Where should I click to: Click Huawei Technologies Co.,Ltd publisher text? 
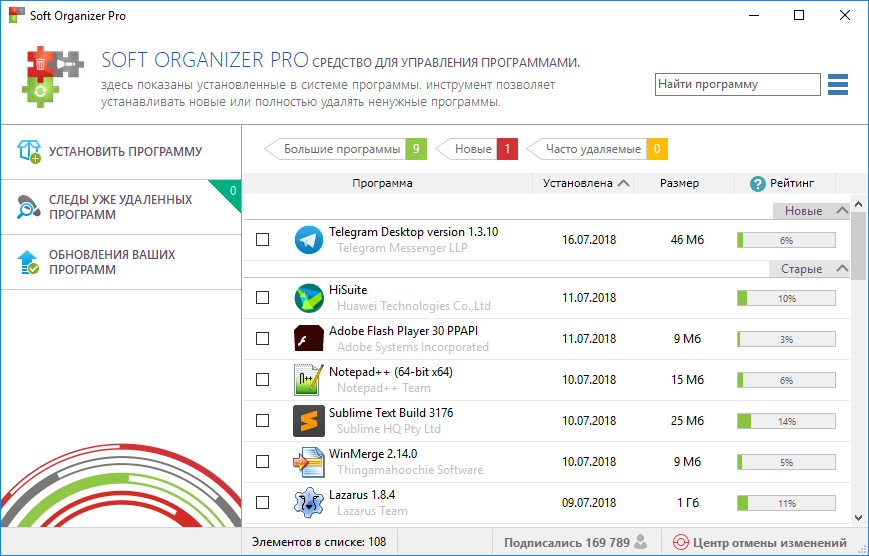(414, 306)
